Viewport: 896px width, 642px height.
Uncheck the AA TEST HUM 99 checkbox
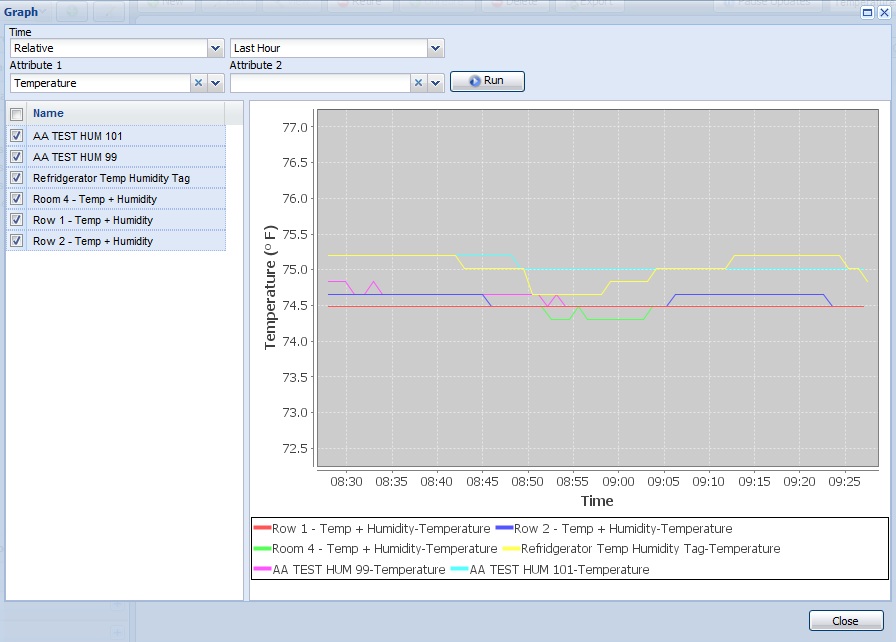(17, 157)
